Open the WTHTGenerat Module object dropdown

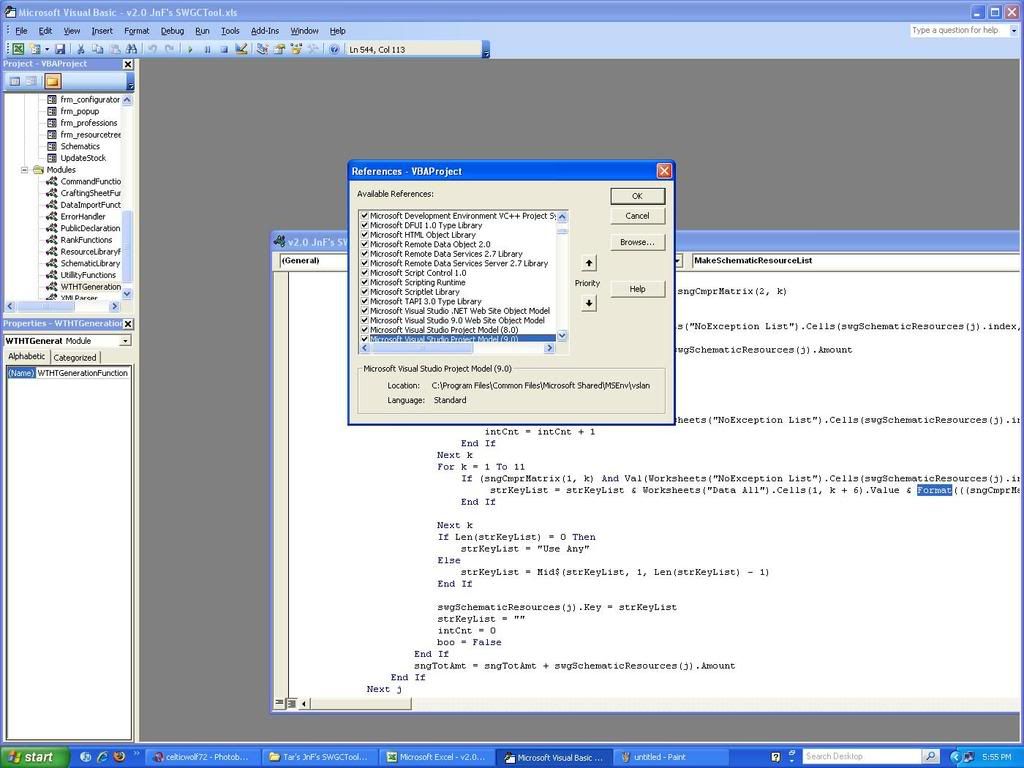(x=125, y=341)
